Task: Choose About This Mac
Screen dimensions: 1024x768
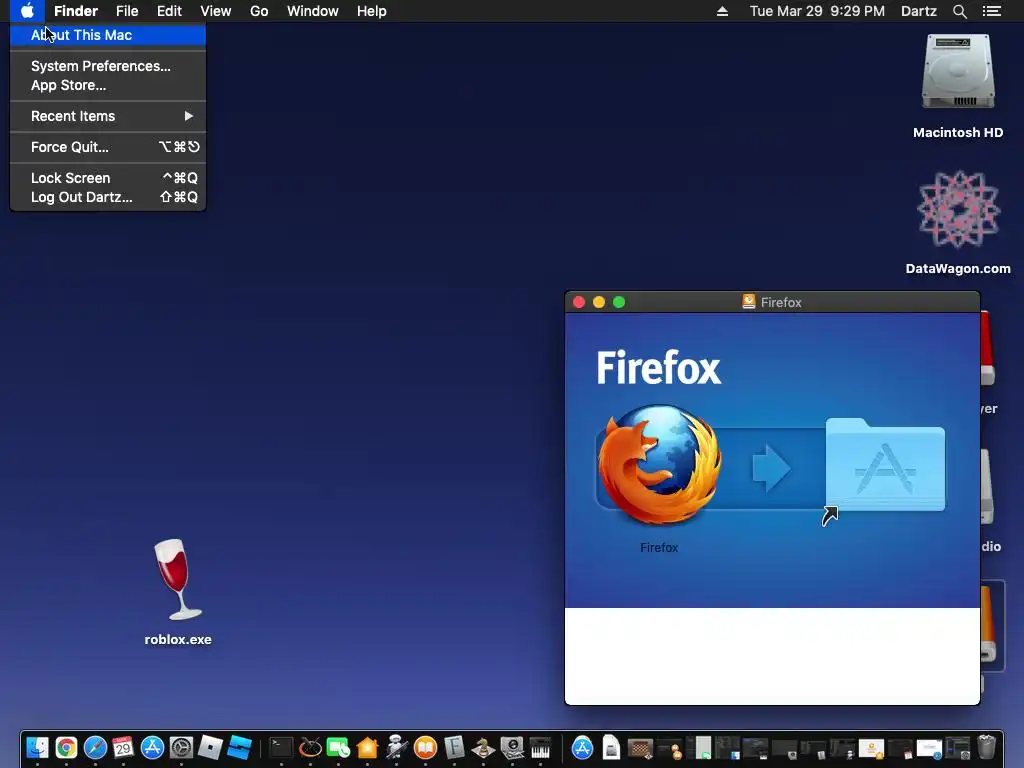Action: point(108,35)
